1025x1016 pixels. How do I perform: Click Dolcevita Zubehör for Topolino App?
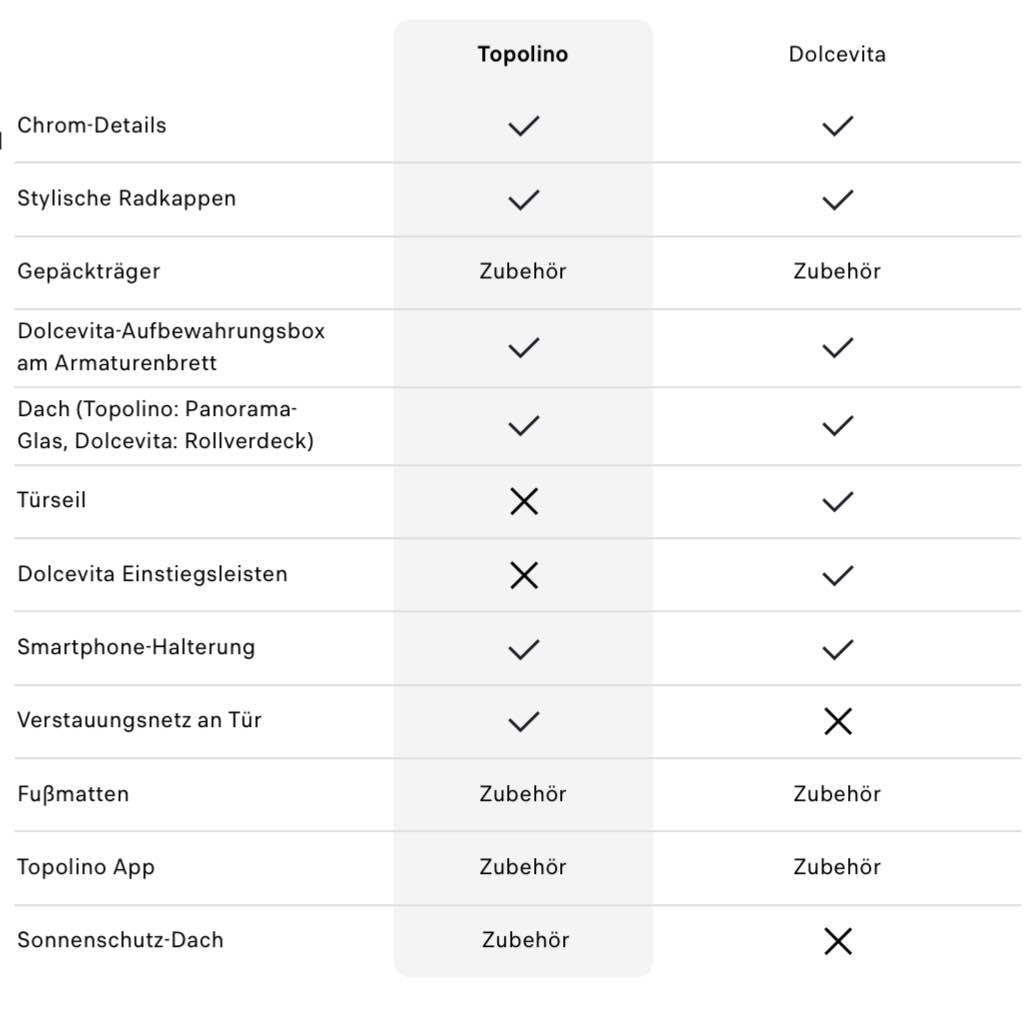[837, 867]
